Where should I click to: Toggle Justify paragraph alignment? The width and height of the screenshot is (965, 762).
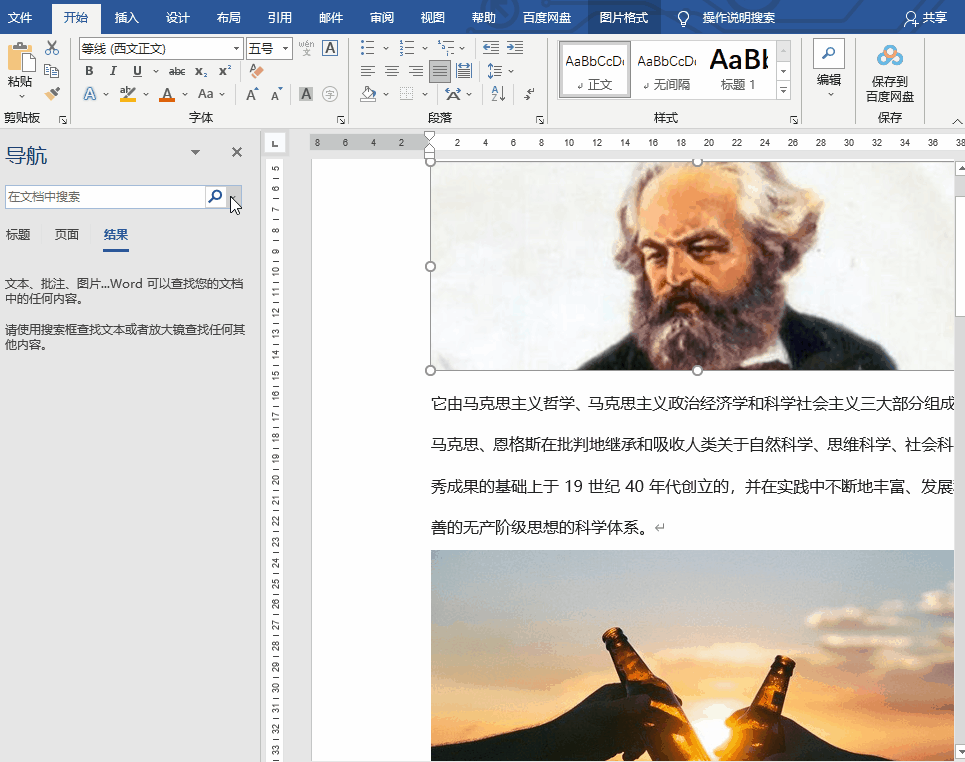tap(439, 71)
